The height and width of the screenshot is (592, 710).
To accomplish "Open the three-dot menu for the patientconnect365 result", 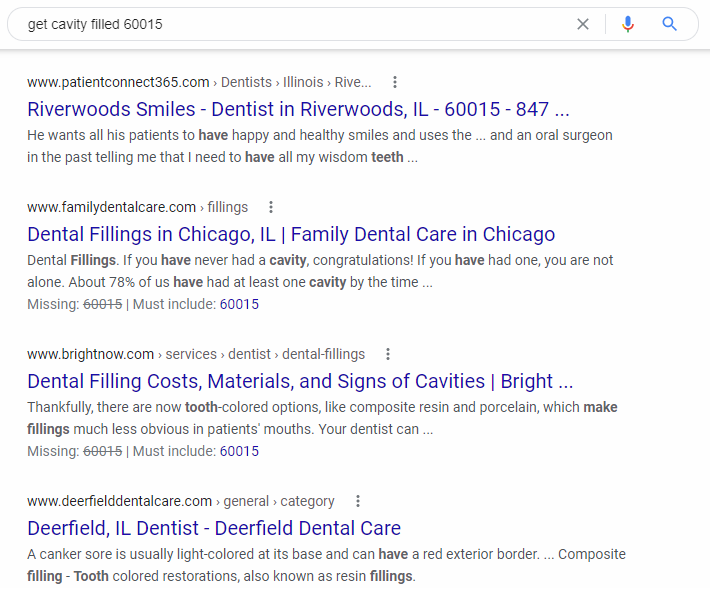I will (x=395, y=82).
